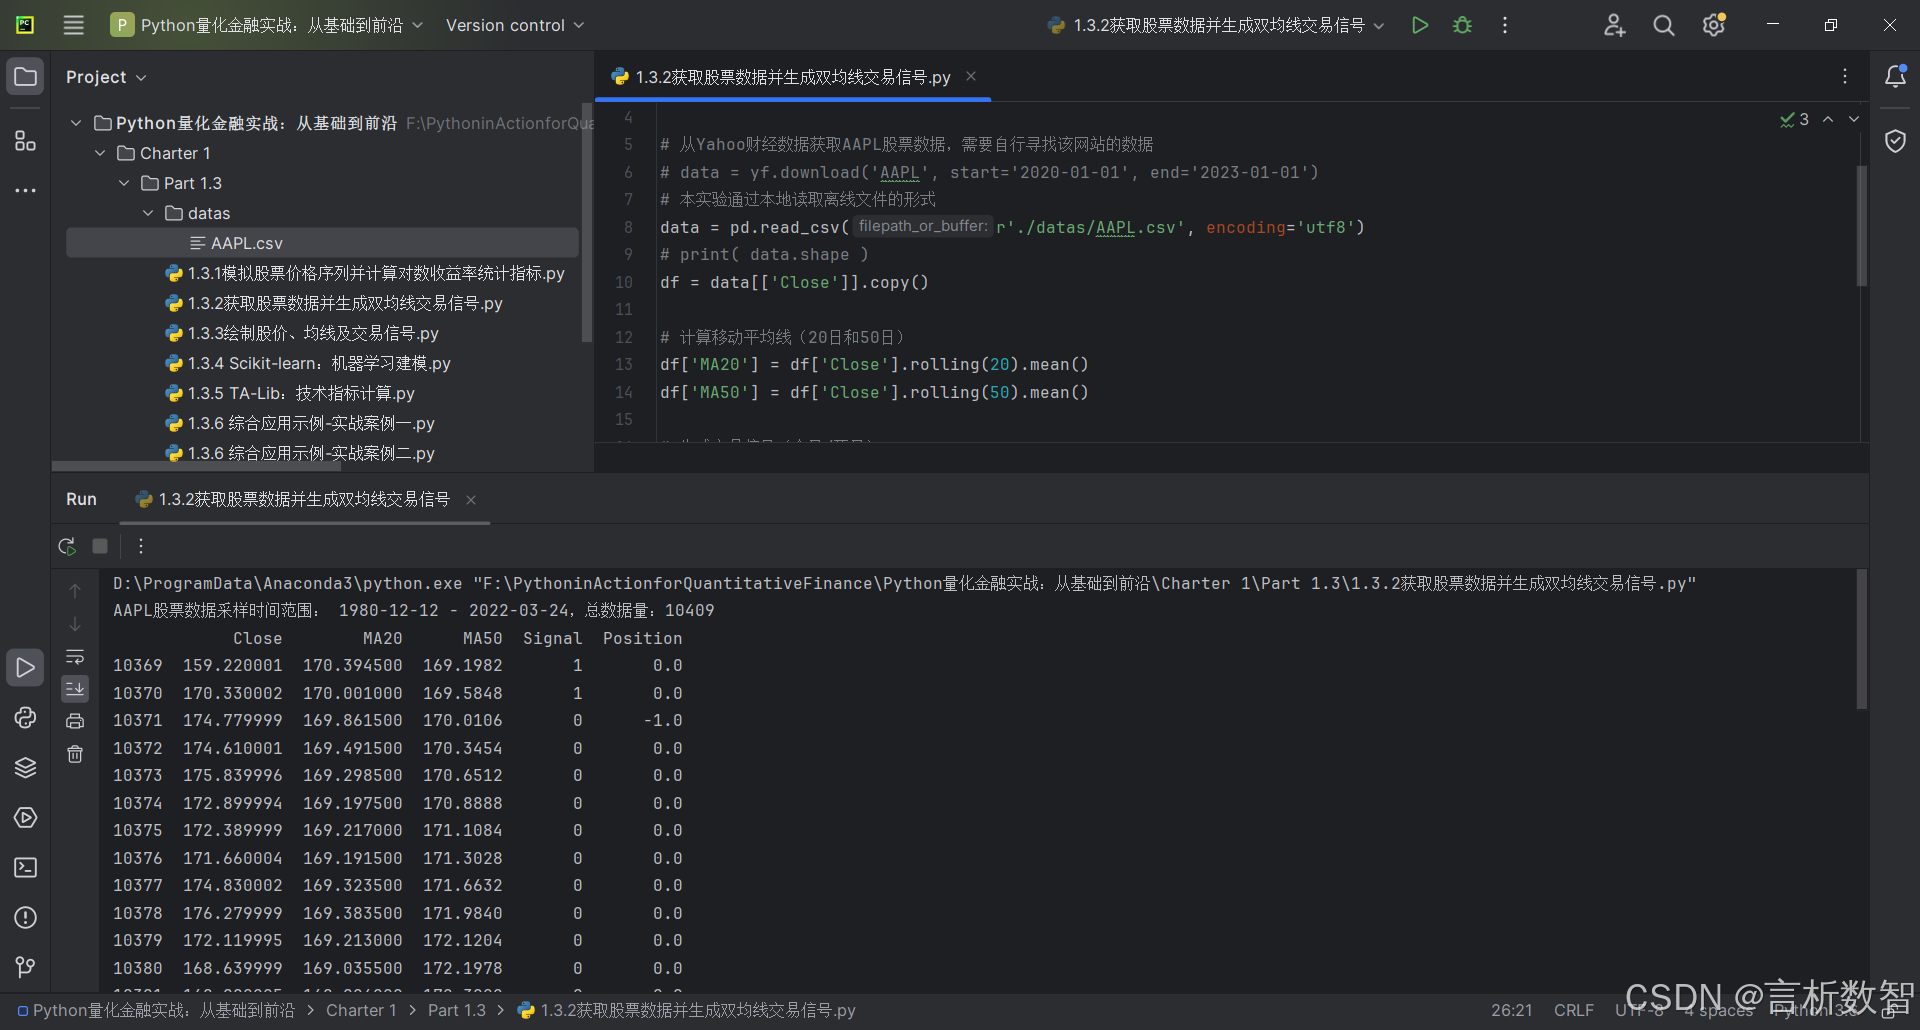1920x1030 pixels.
Task: Go to previous highlighted problem arrow
Action: (1828, 119)
